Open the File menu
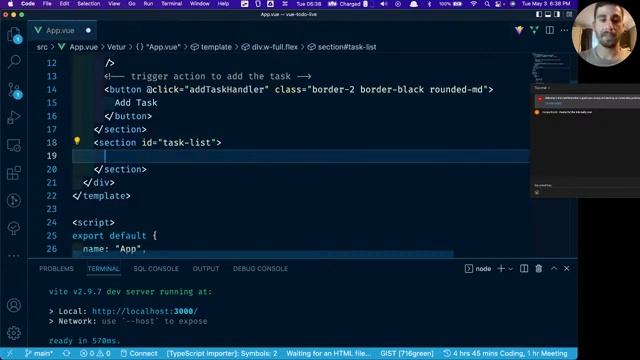This screenshot has height=360, width=640. click(47, 4)
